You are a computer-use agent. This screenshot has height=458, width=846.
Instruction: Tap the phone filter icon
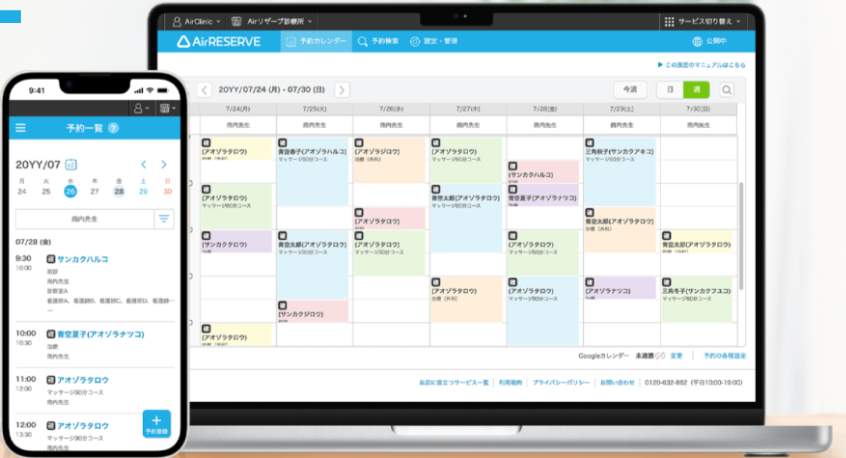click(x=165, y=218)
